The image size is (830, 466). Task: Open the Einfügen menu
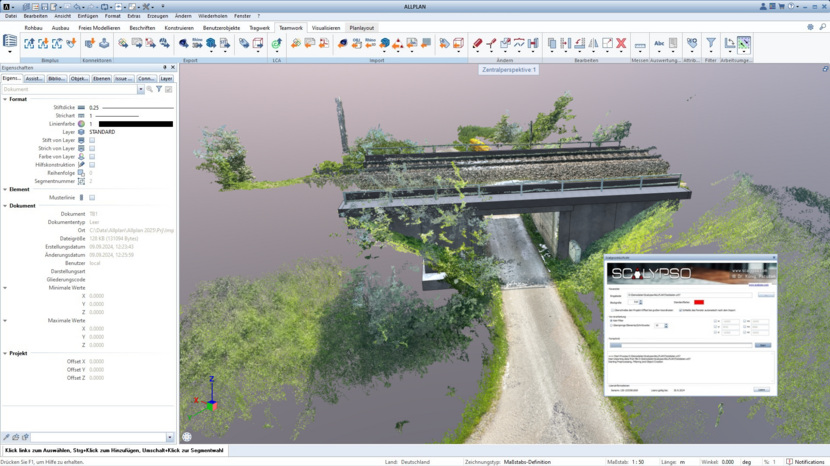[87, 16]
